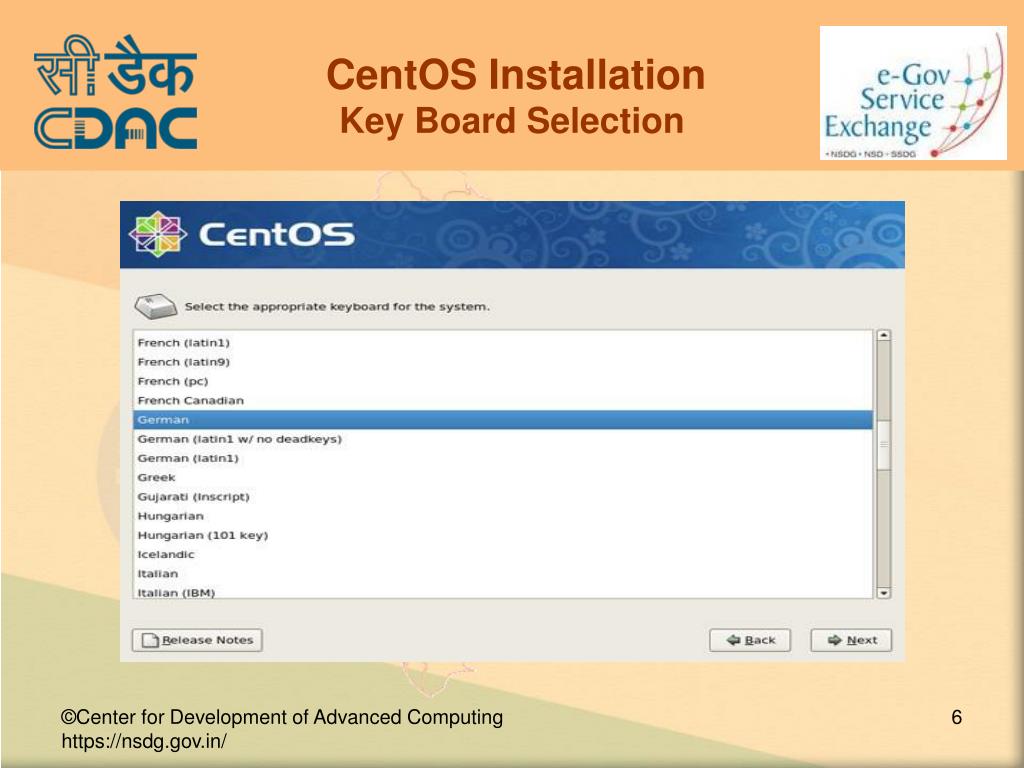The width and height of the screenshot is (1024, 768).
Task: Select the plain Hungarian keyboard entry
Action: [x=503, y=516]
